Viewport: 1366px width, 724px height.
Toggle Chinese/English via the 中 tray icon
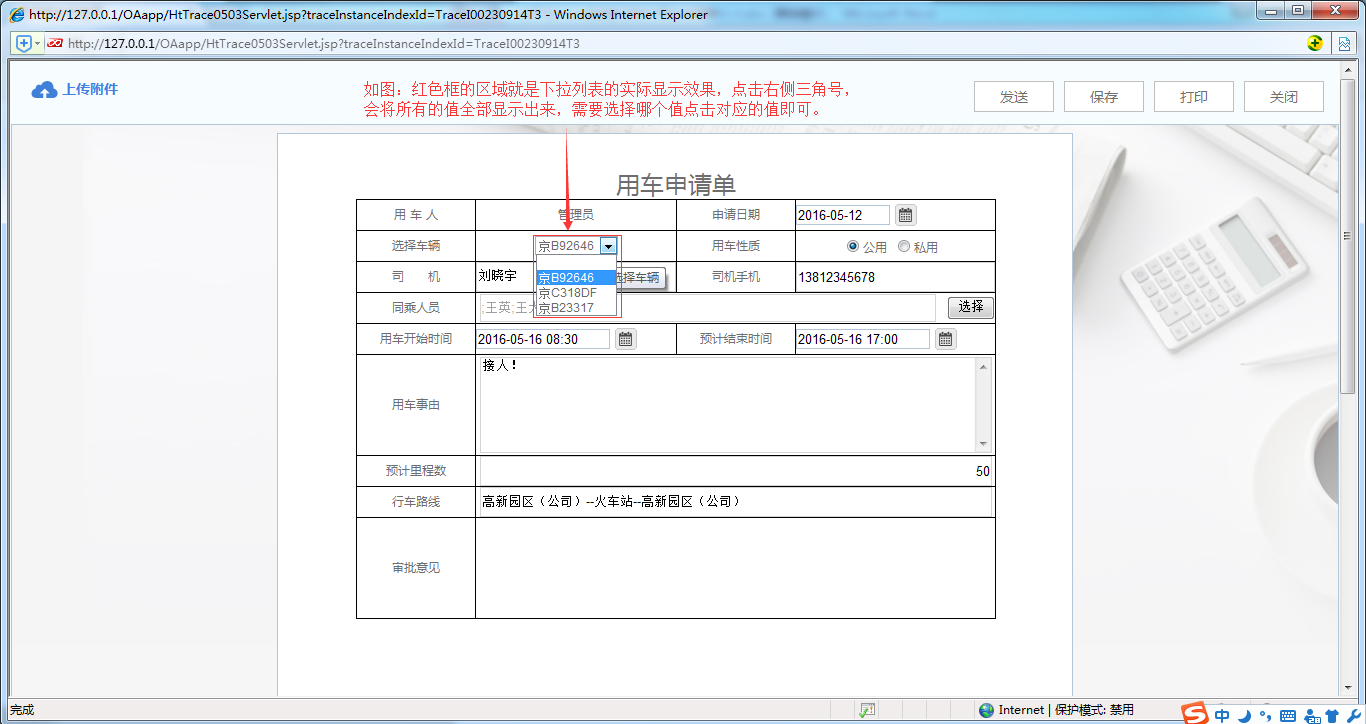(x=1222, y=716)
